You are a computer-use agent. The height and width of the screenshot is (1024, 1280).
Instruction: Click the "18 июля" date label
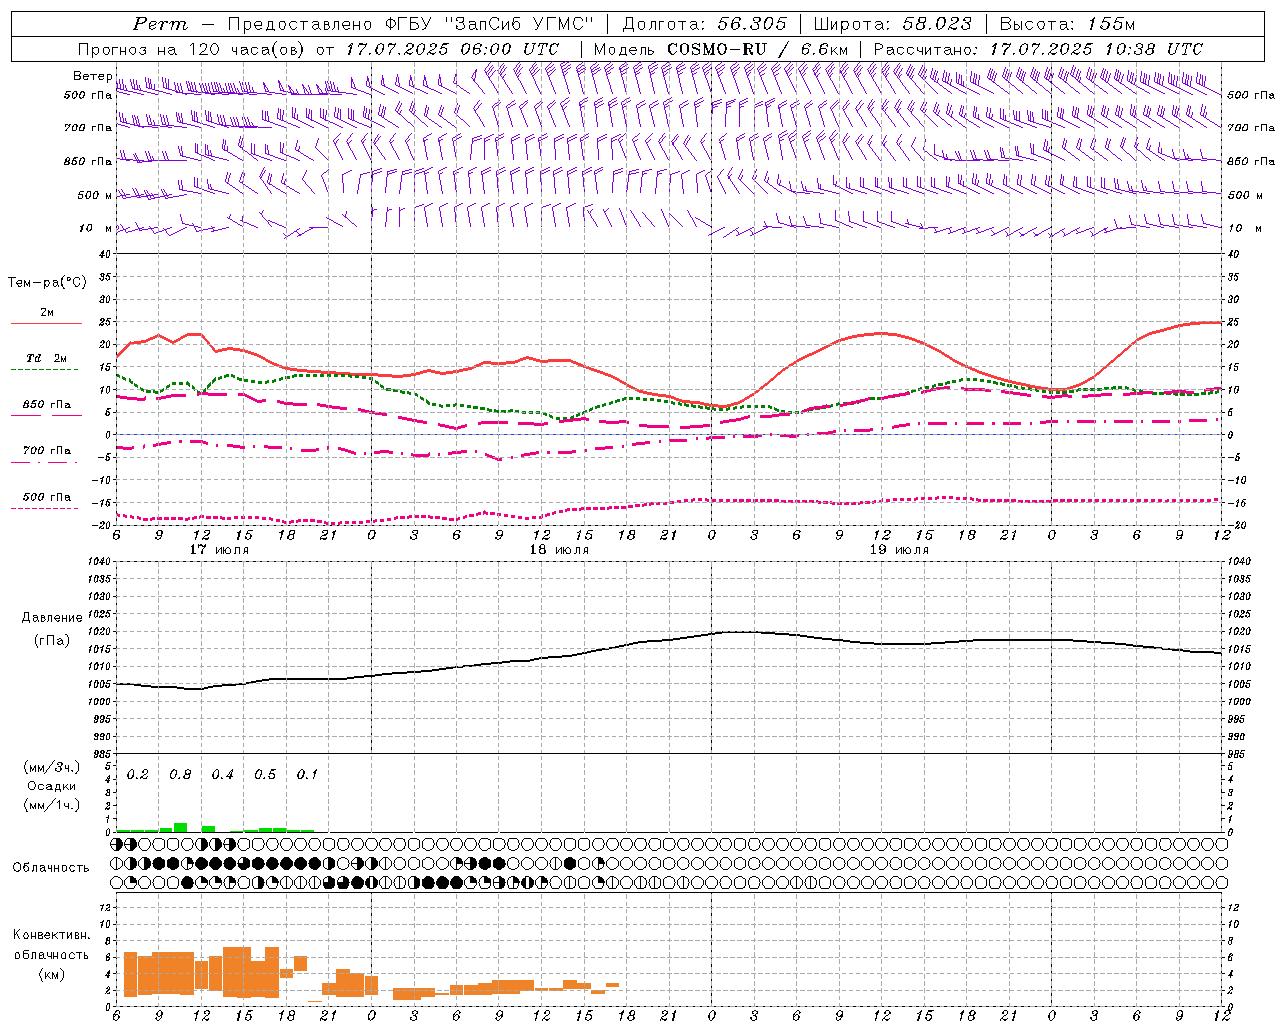559,550
